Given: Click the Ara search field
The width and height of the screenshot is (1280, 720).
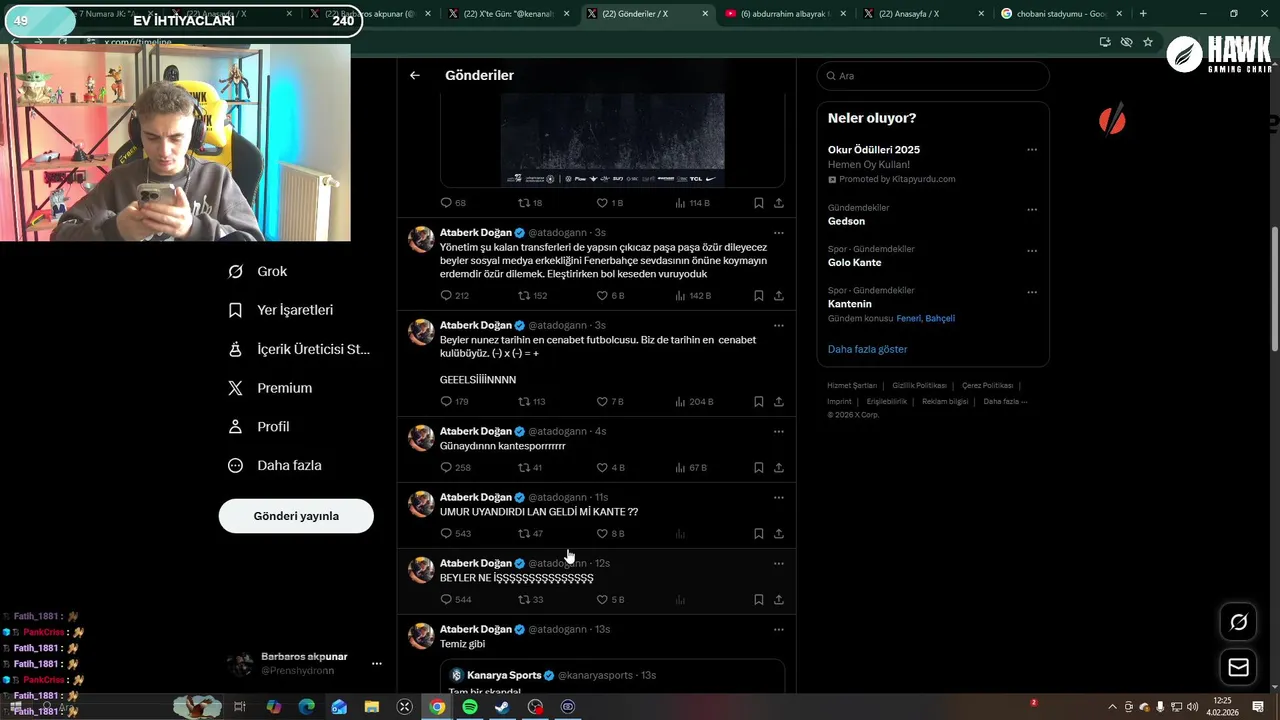Looking at the screenshot, I should (933, 76).
